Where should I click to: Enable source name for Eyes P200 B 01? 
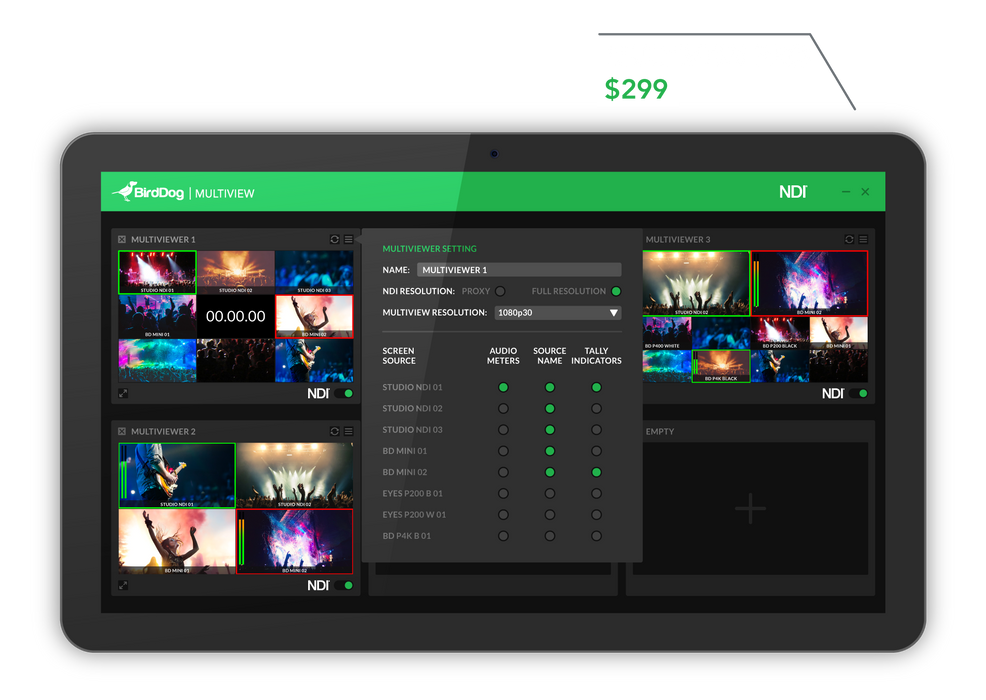tap(549, 493)
